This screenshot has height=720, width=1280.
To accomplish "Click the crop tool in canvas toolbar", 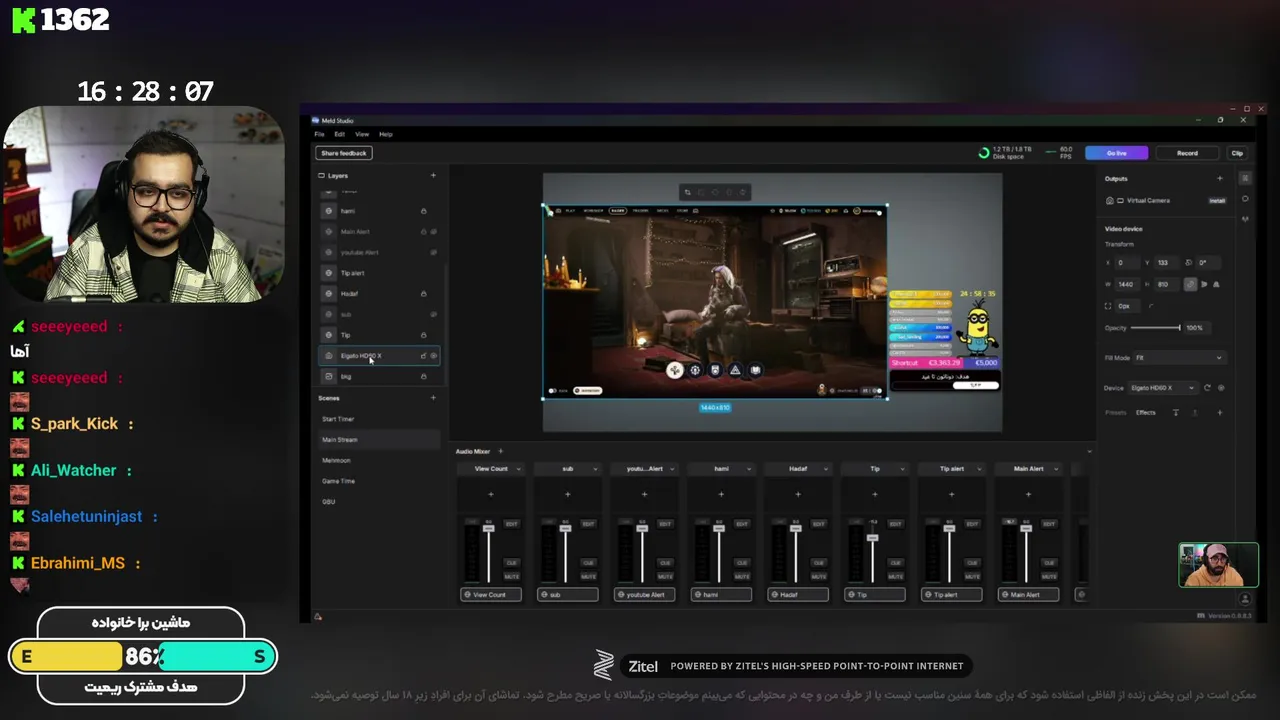I will [688, 192].
